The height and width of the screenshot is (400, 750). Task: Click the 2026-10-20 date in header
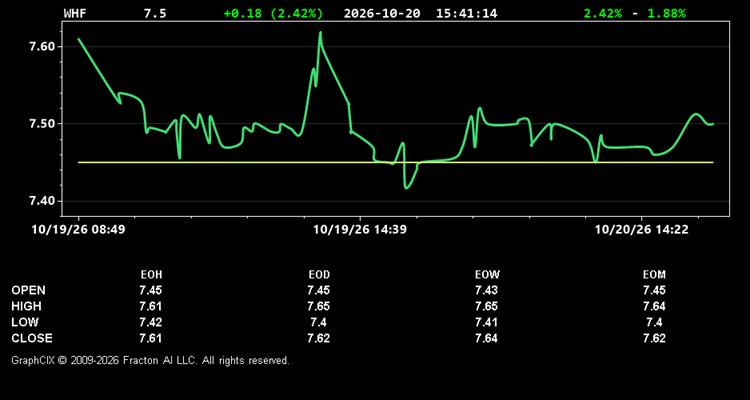tap(382, 13)
